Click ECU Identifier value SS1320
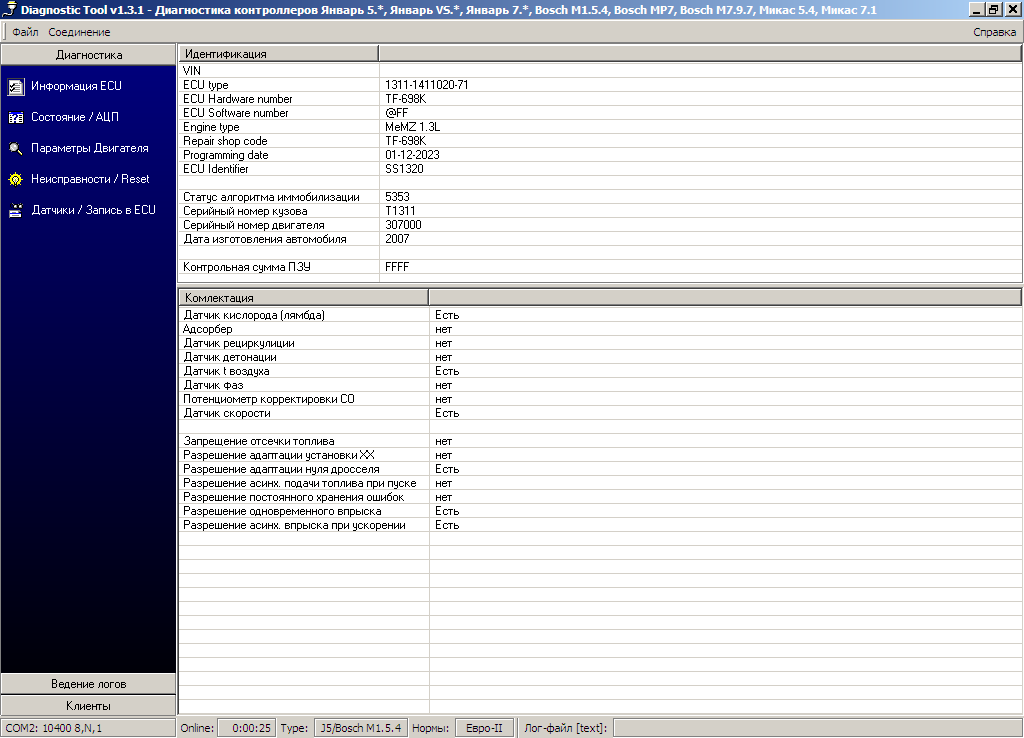Image resolution: width=1024 pixels, height=738 pixels. (404, 169)
